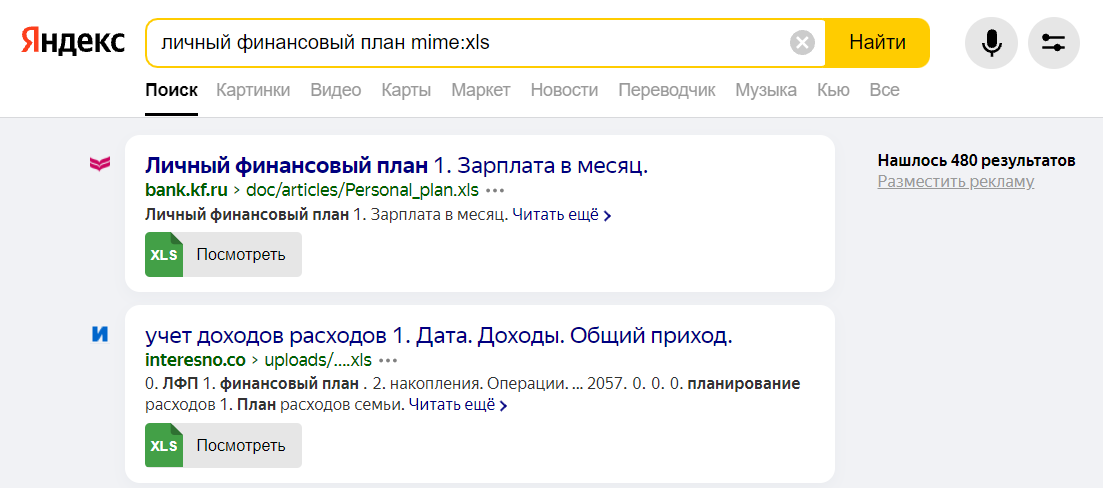Click the 'Нашлось 480 результатов' text

976,160
